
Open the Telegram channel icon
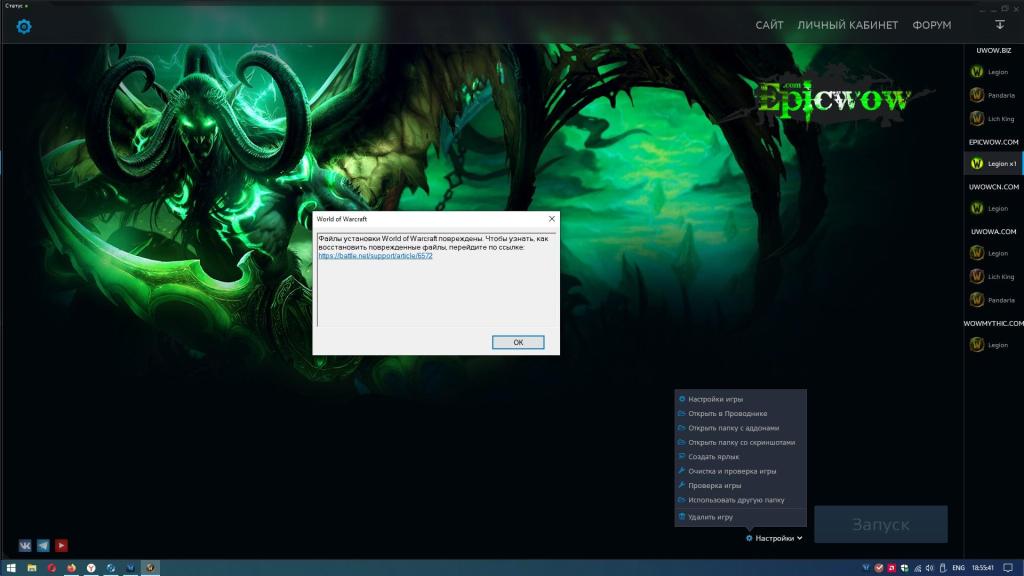click(43, 545)
